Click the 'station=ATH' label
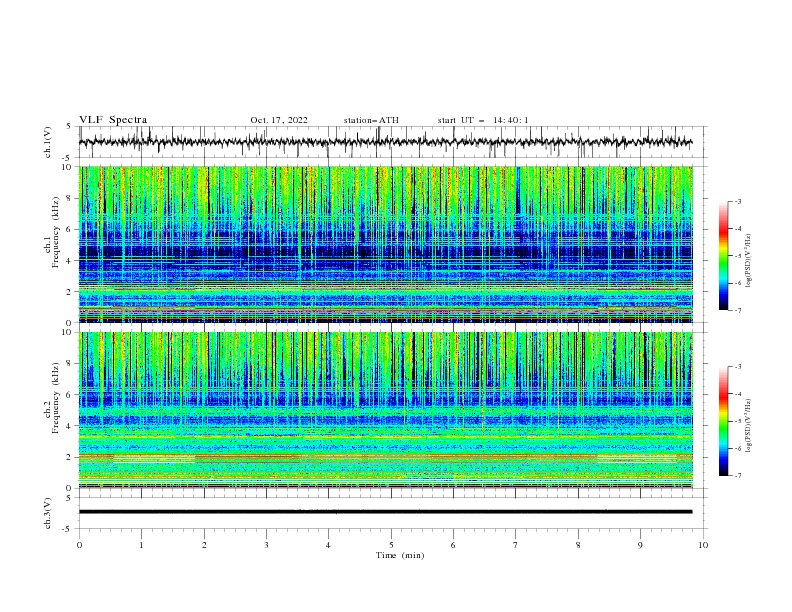The width and height of the screenshot is (792, 612). click(x=371, y=120)
